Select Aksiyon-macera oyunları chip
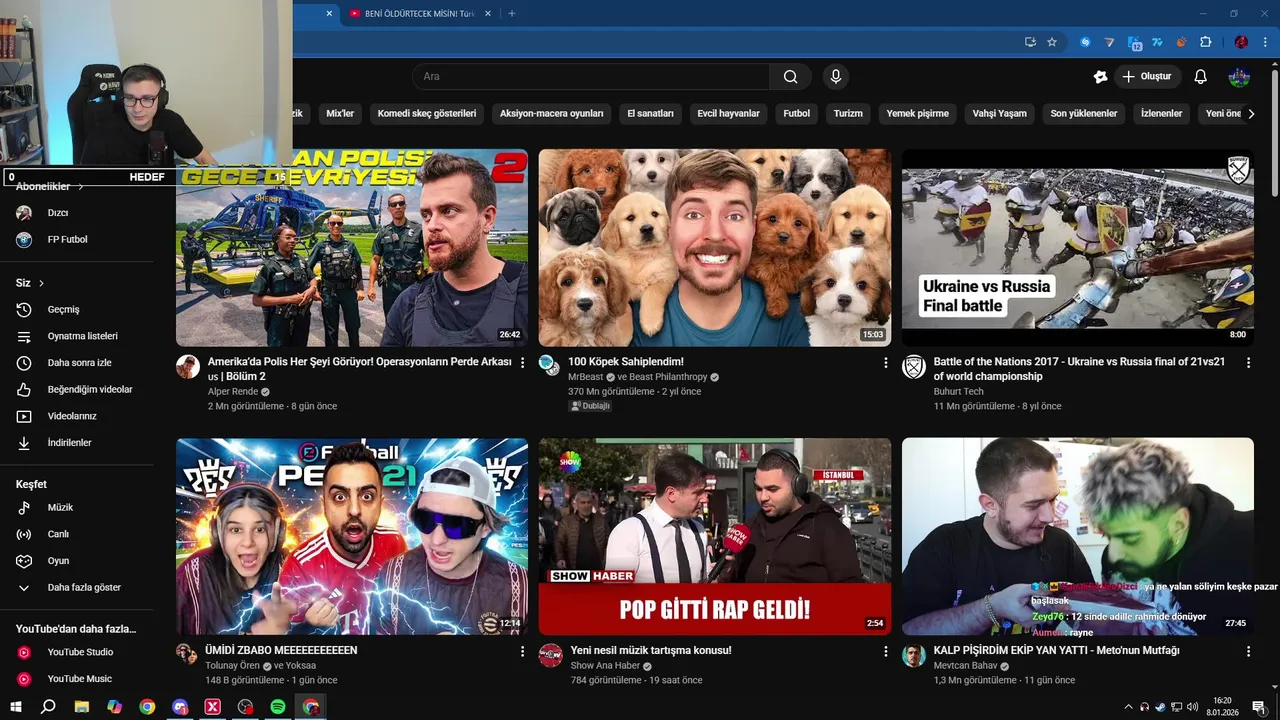This screenshot has width=1280, height=720. click(552, 114)
